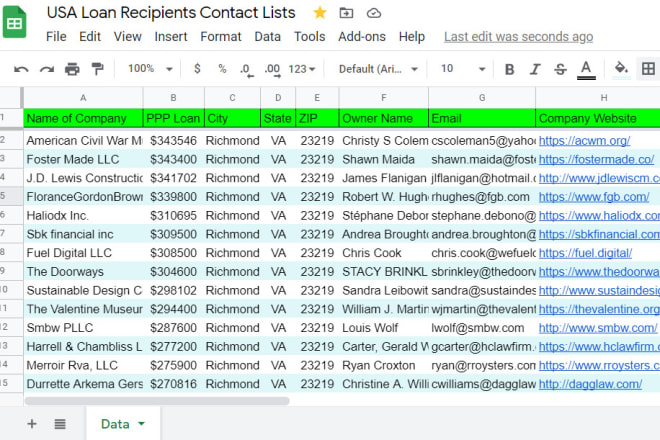660x440 pixels.
Task: Use the horizontal scrollbar thumb
Action: tap(157, 401)
